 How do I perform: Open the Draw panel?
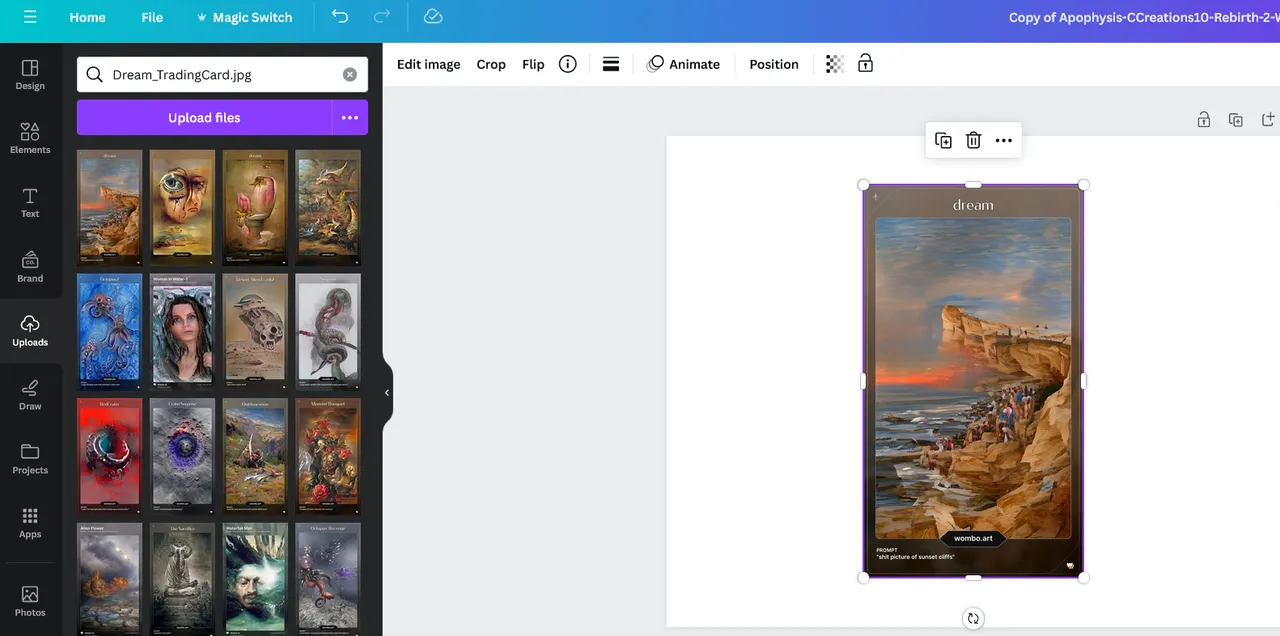coord(30,395)
